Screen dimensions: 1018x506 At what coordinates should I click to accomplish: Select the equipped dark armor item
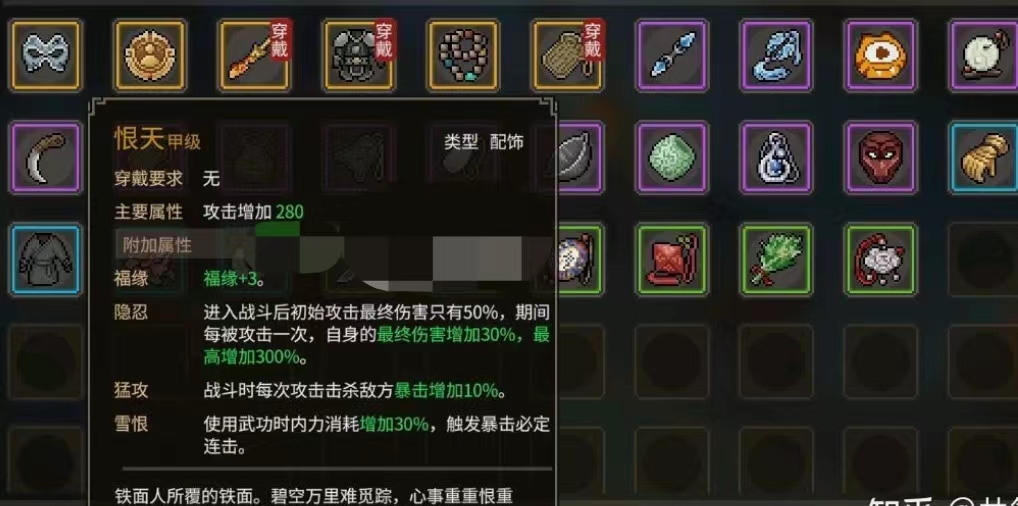(358, 55)
